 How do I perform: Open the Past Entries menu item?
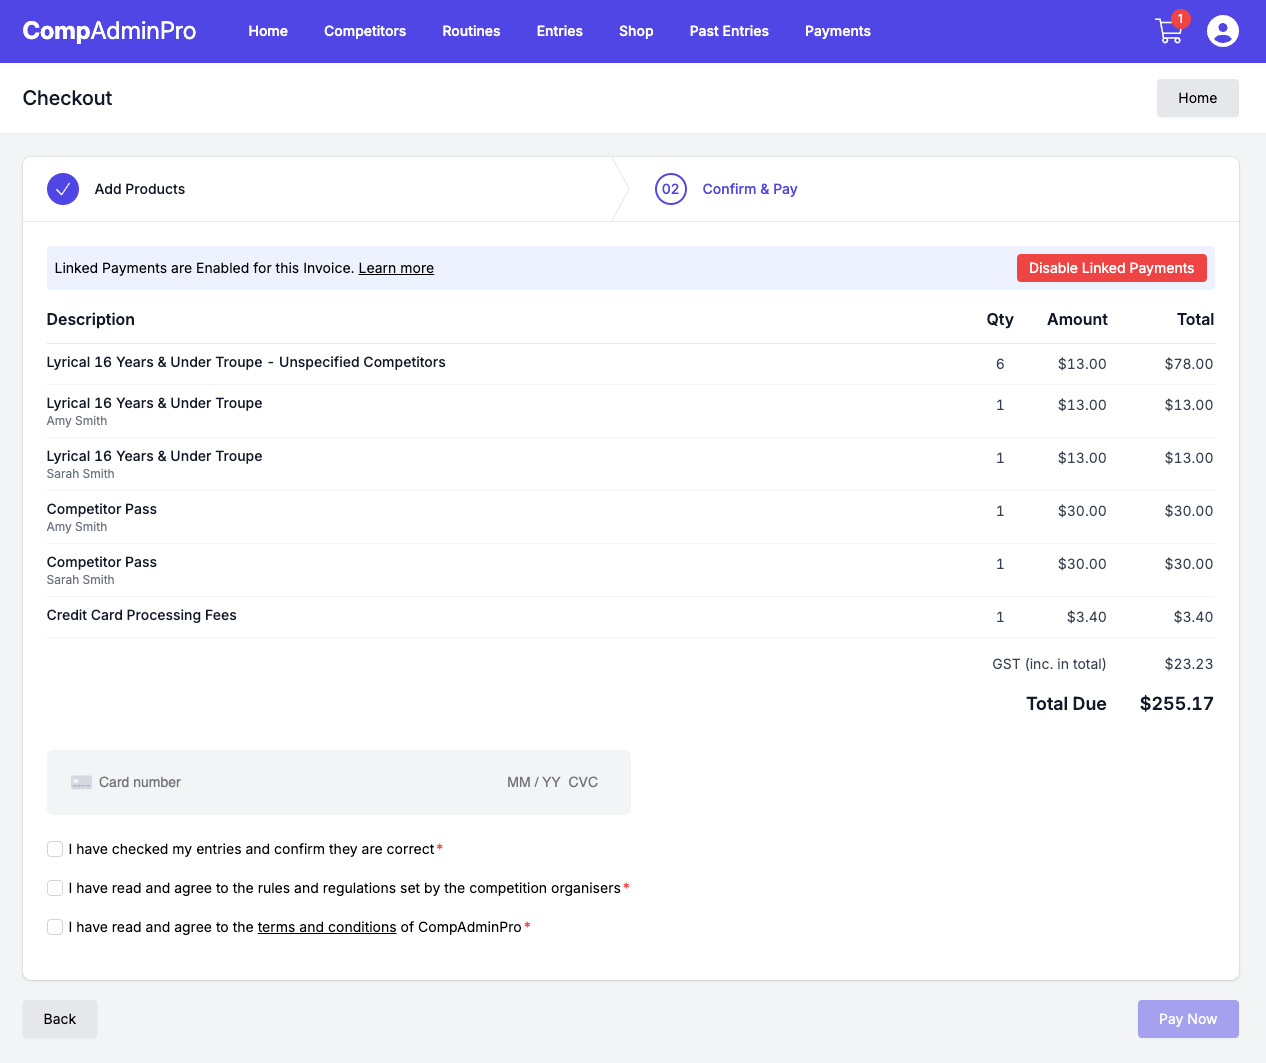[x=729, y=31]
